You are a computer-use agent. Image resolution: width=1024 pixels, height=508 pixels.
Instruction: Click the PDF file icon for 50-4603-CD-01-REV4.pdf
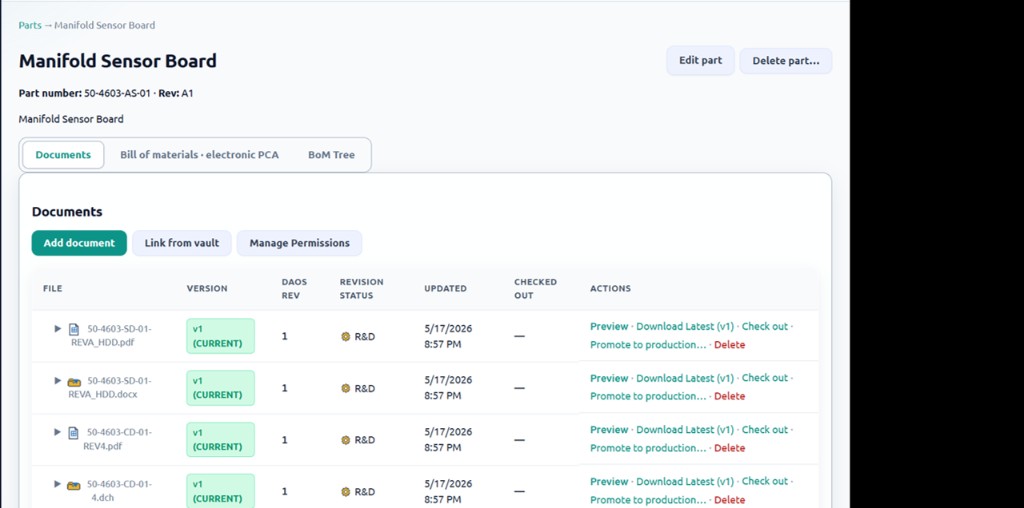tap(74, 432)
